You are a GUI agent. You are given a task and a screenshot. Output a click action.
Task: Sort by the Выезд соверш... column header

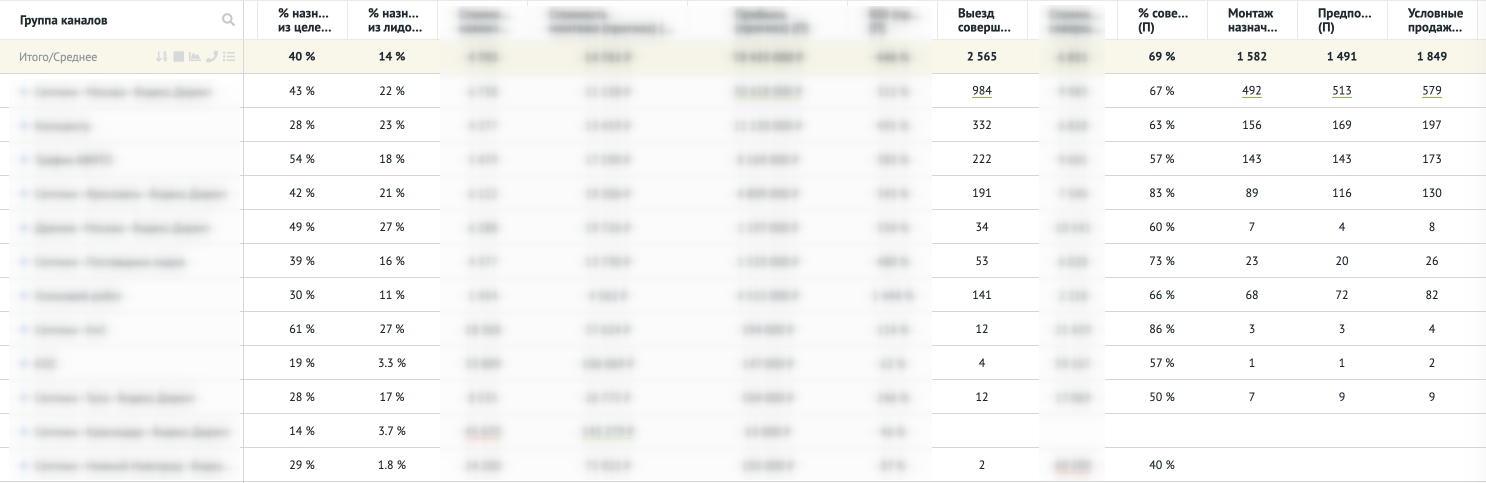[x=980, y=20]
